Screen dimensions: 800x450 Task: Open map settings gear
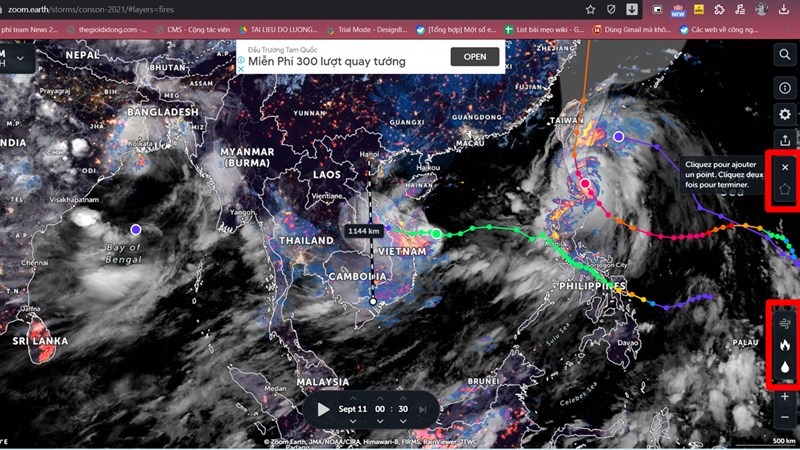click(x=785, y=114)
